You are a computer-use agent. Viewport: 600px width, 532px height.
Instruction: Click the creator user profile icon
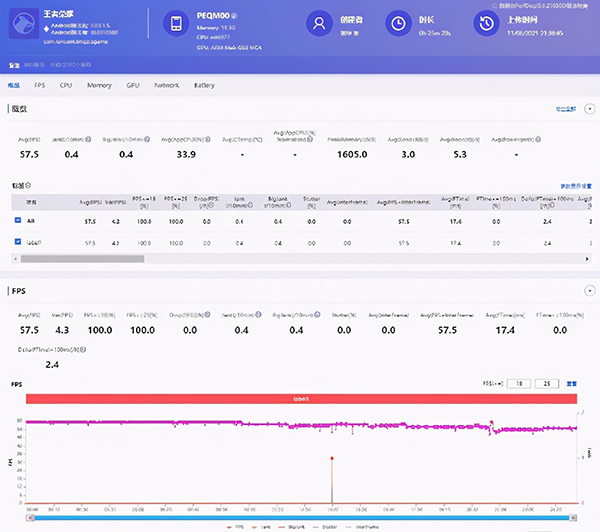(x=318, y=23)
